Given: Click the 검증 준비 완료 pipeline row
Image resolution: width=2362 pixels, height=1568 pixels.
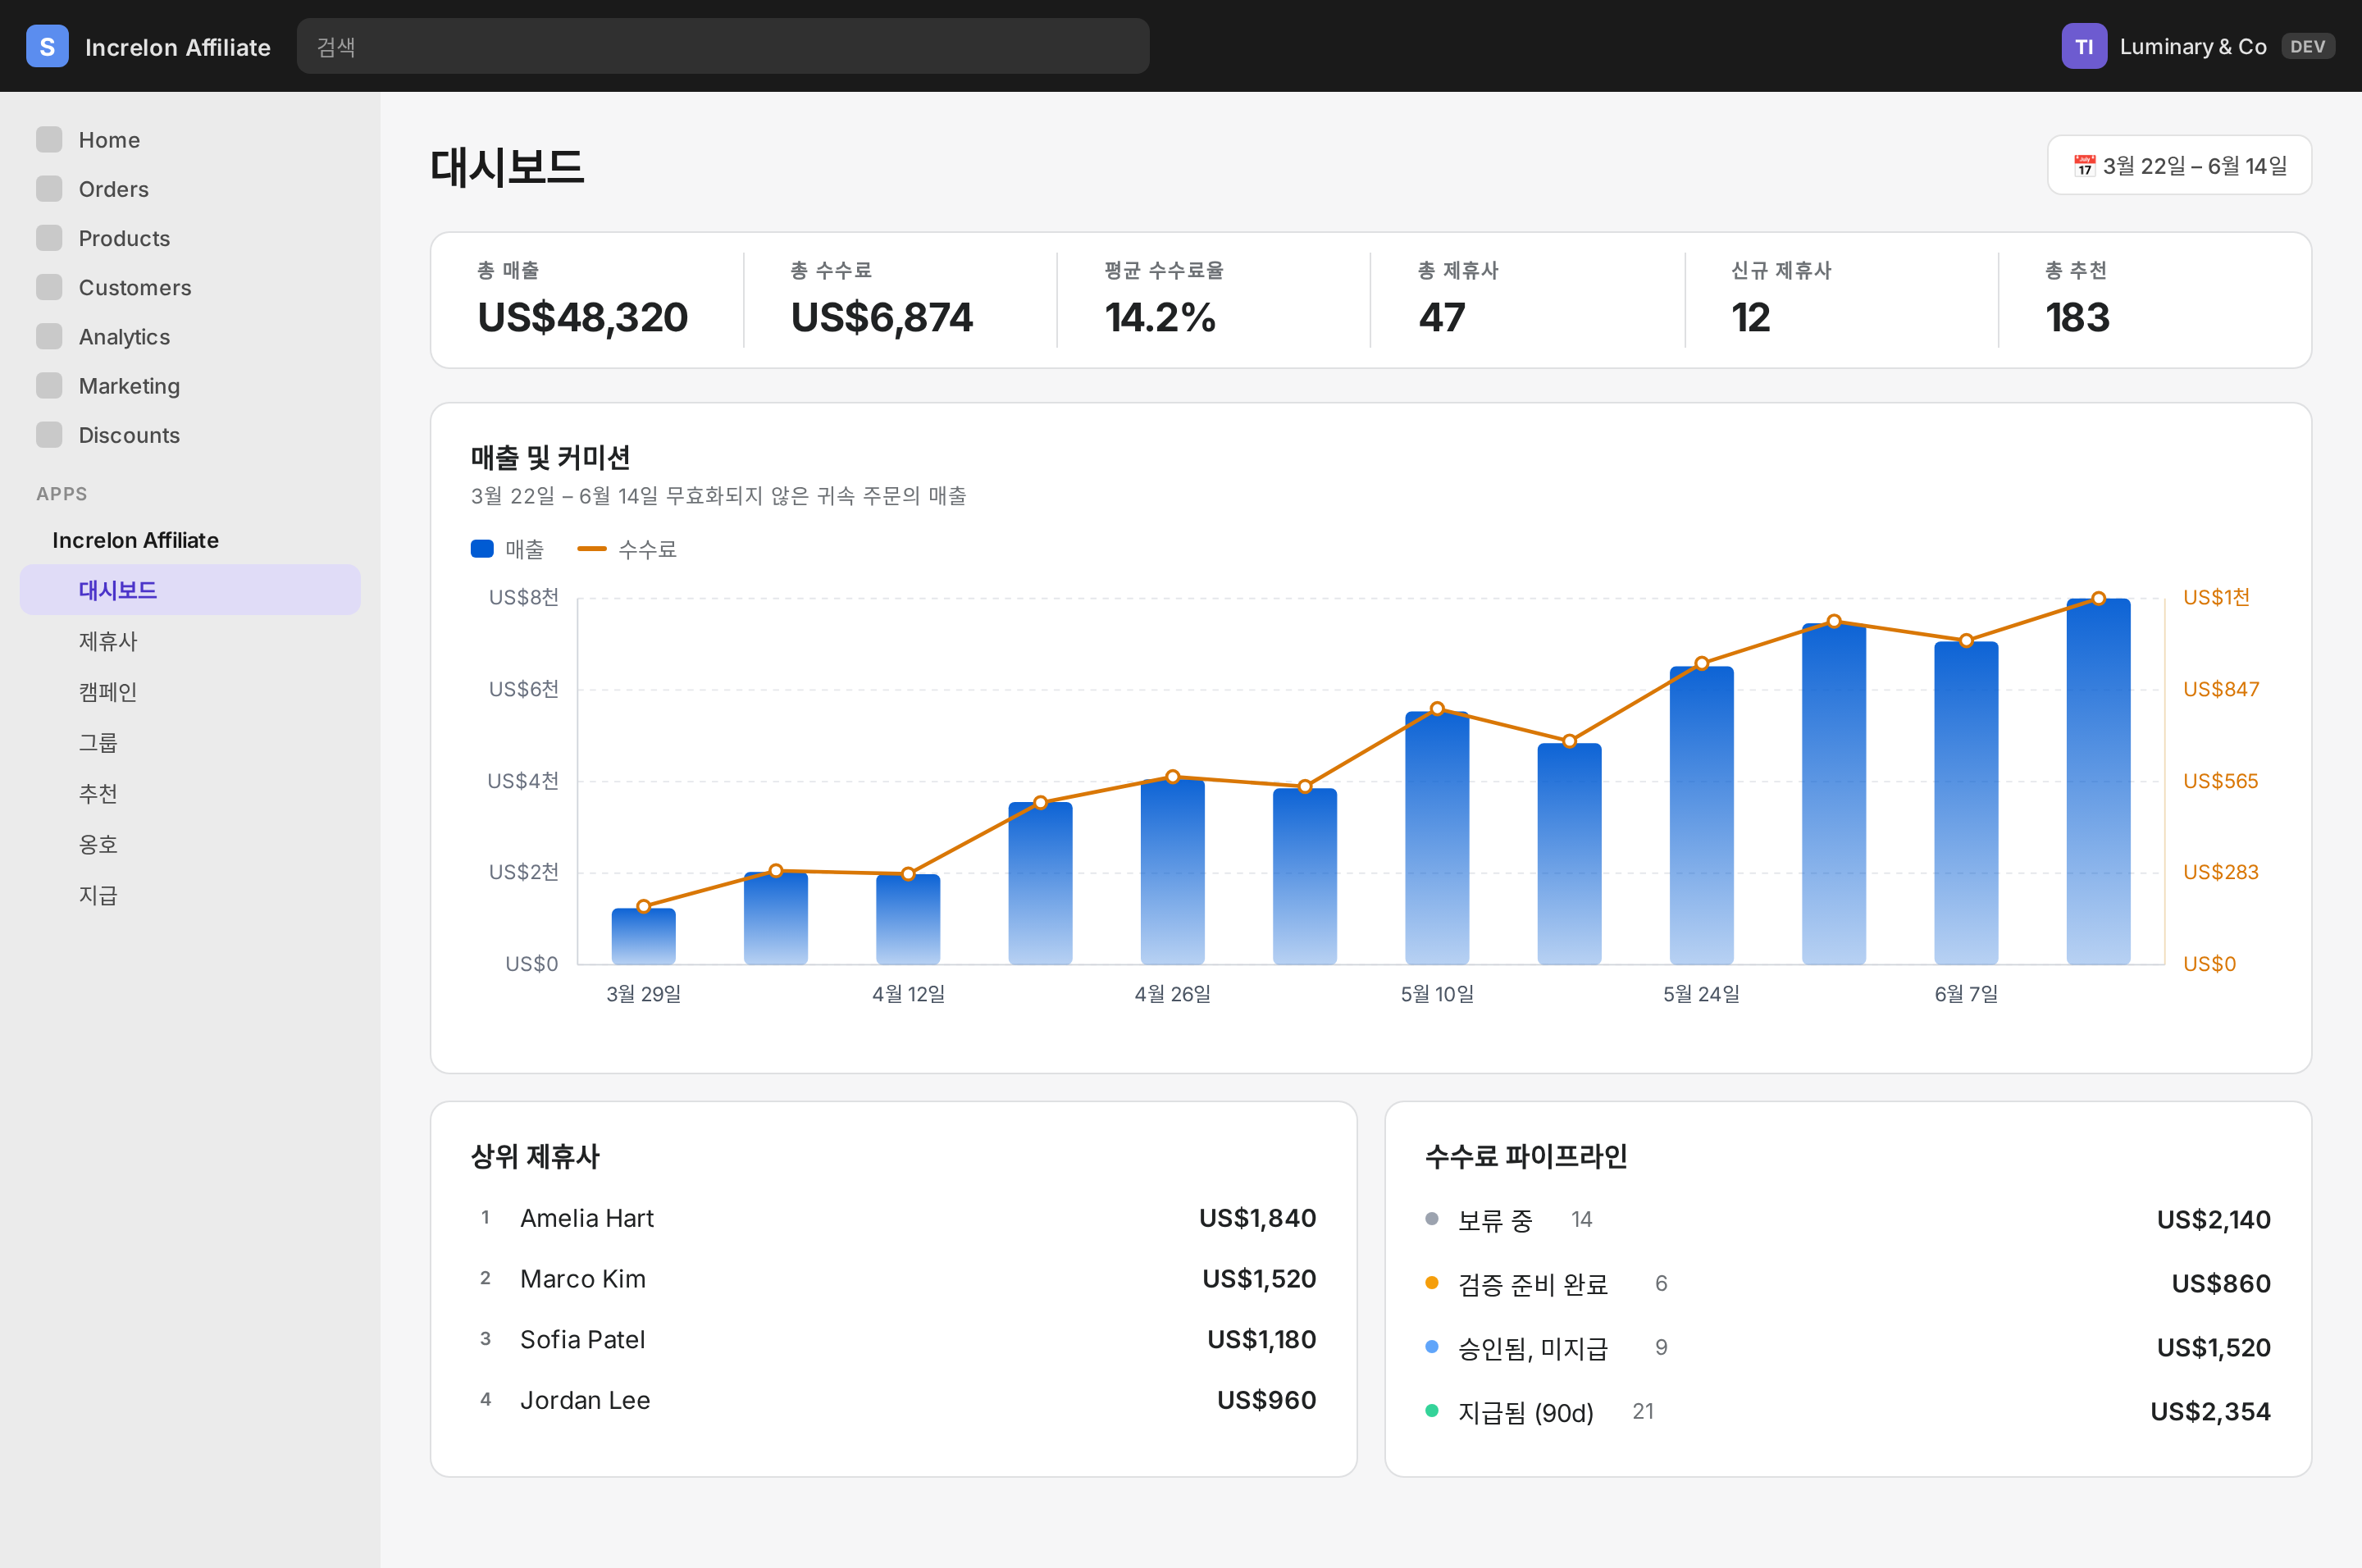Looking at the screenshot, I should 1847,1283.
